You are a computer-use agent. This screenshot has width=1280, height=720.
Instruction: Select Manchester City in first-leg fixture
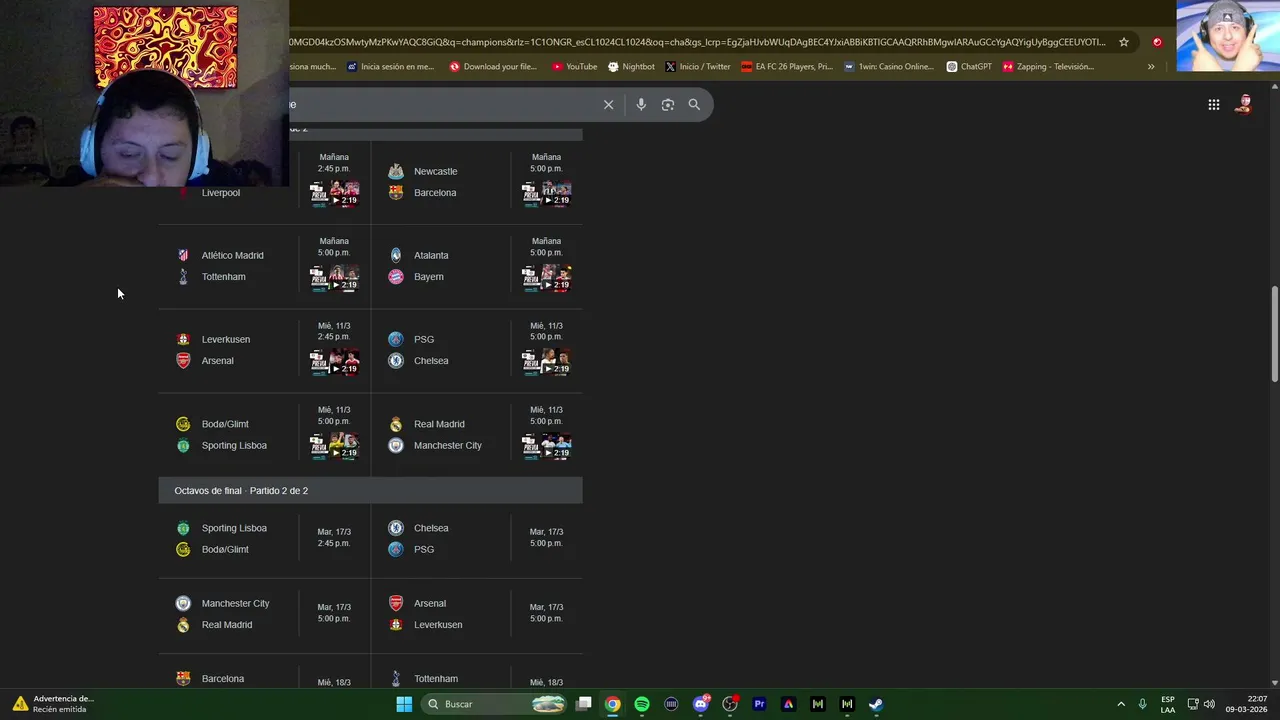pyautogui.click(x=448, y=445)
